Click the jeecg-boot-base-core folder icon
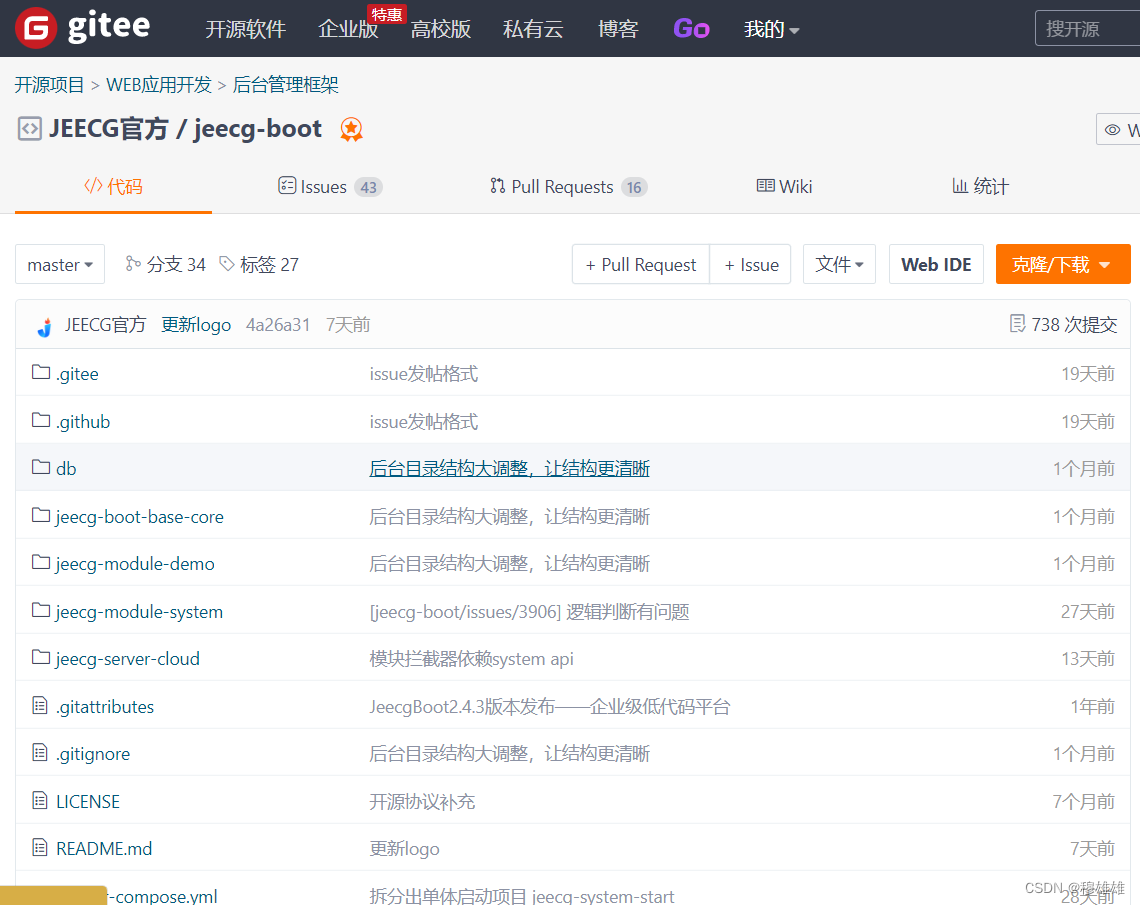This screenshot has width=1140, height=905. 41,515
